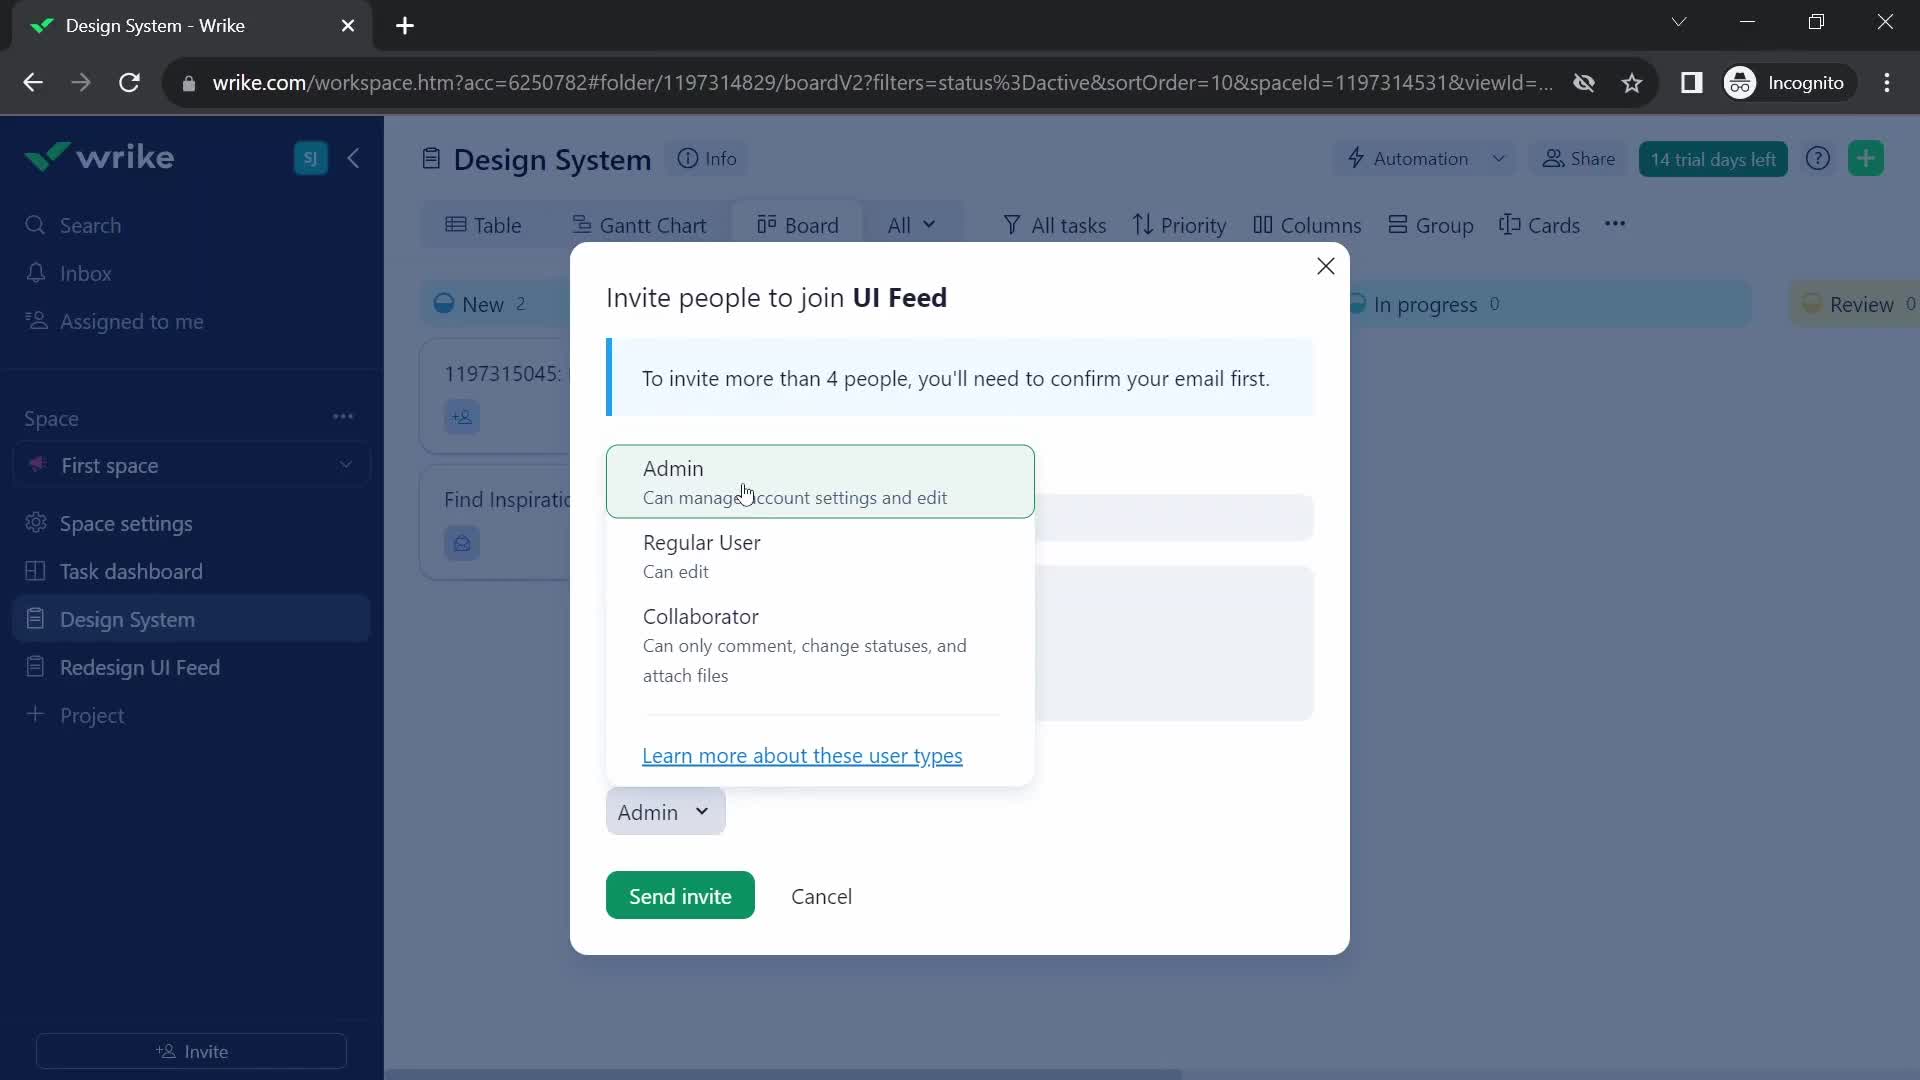Open the Chrome three-dot menu
Image resolution: width=1920 pixels, height=1080 pixels.
[1887, 83]
